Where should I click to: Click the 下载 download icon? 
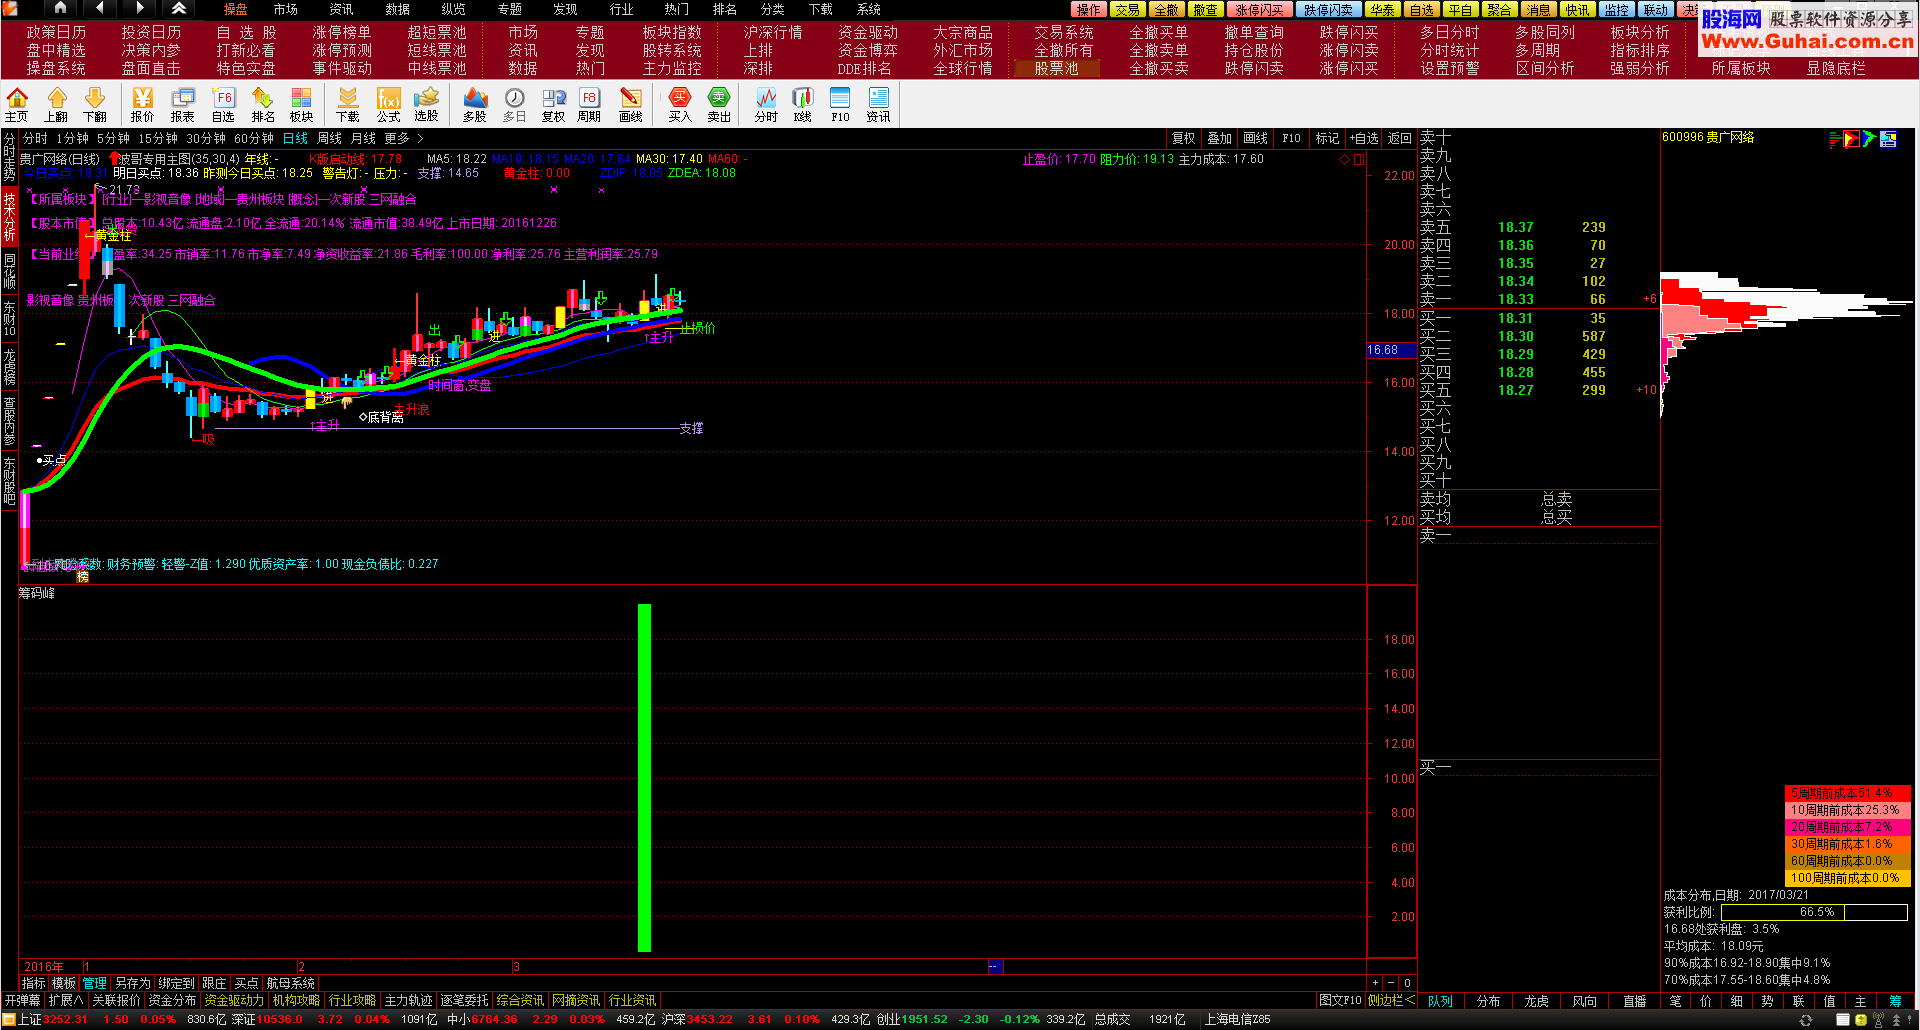[348, 104]
